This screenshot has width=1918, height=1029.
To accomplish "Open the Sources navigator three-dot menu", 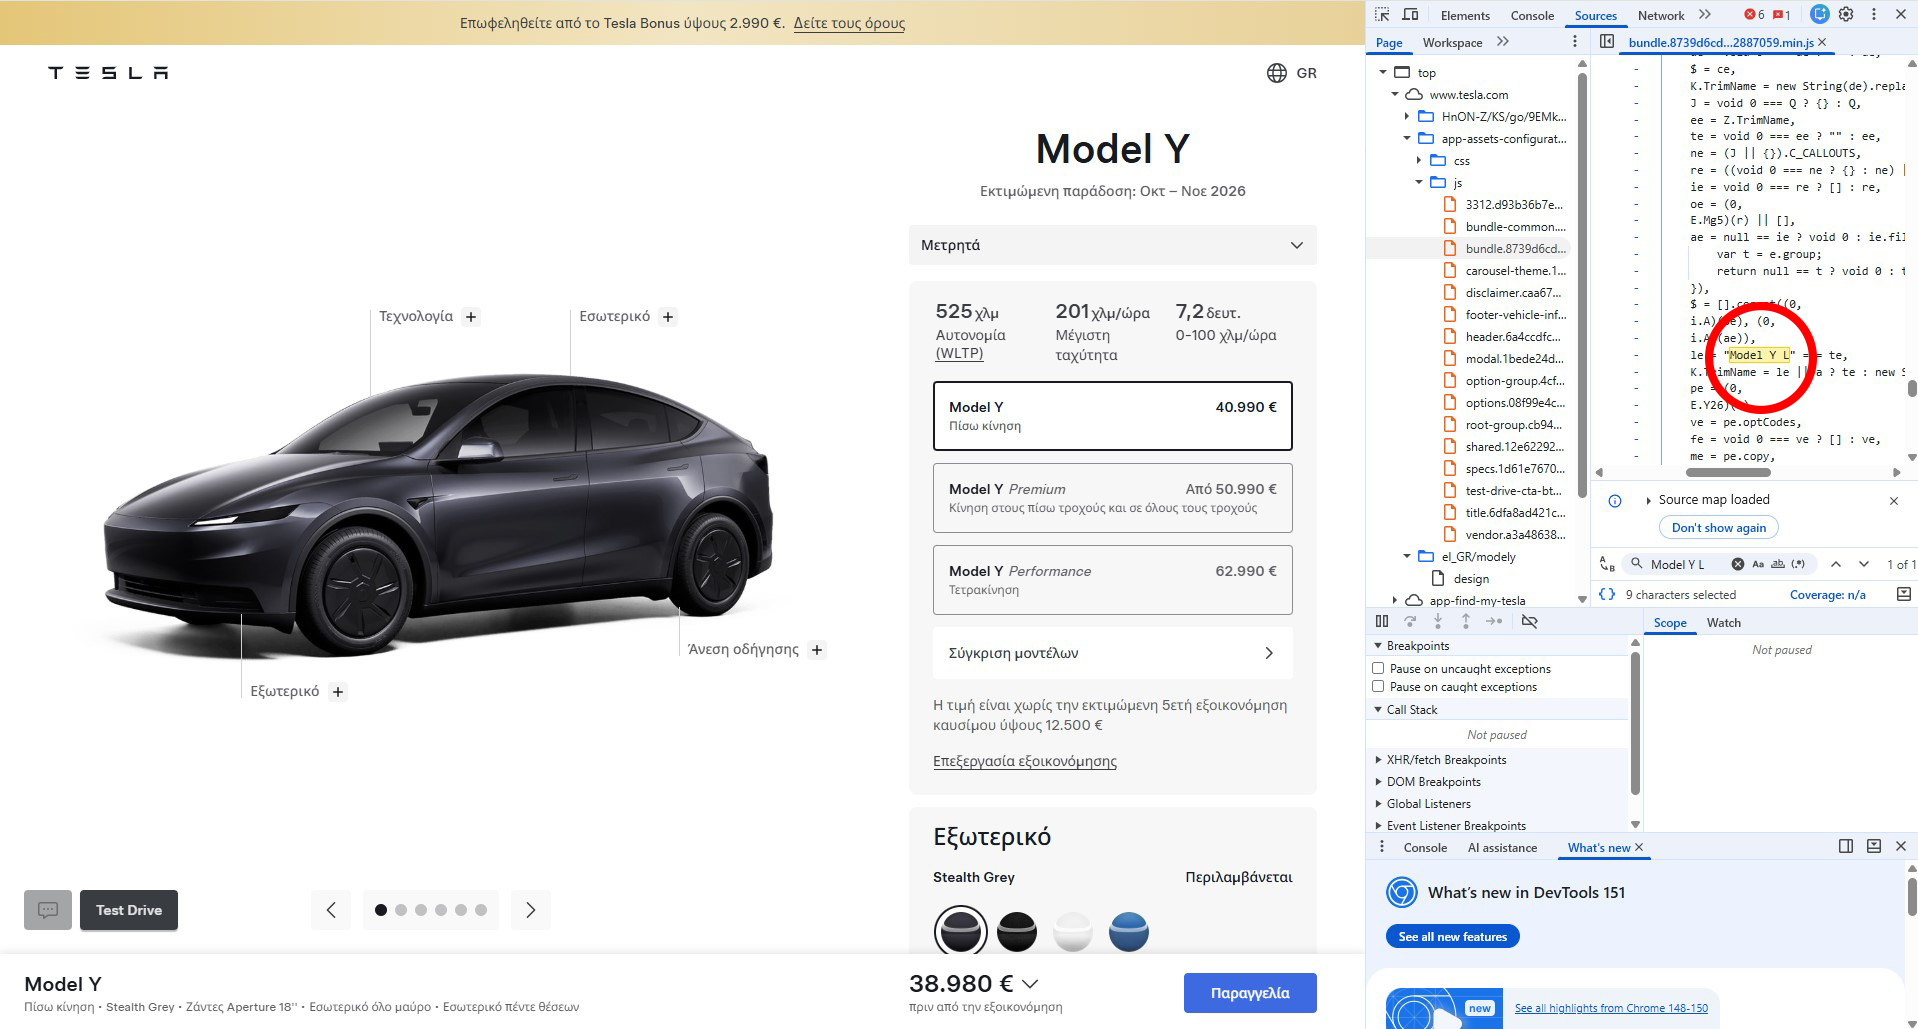I will click(1574, 42).
